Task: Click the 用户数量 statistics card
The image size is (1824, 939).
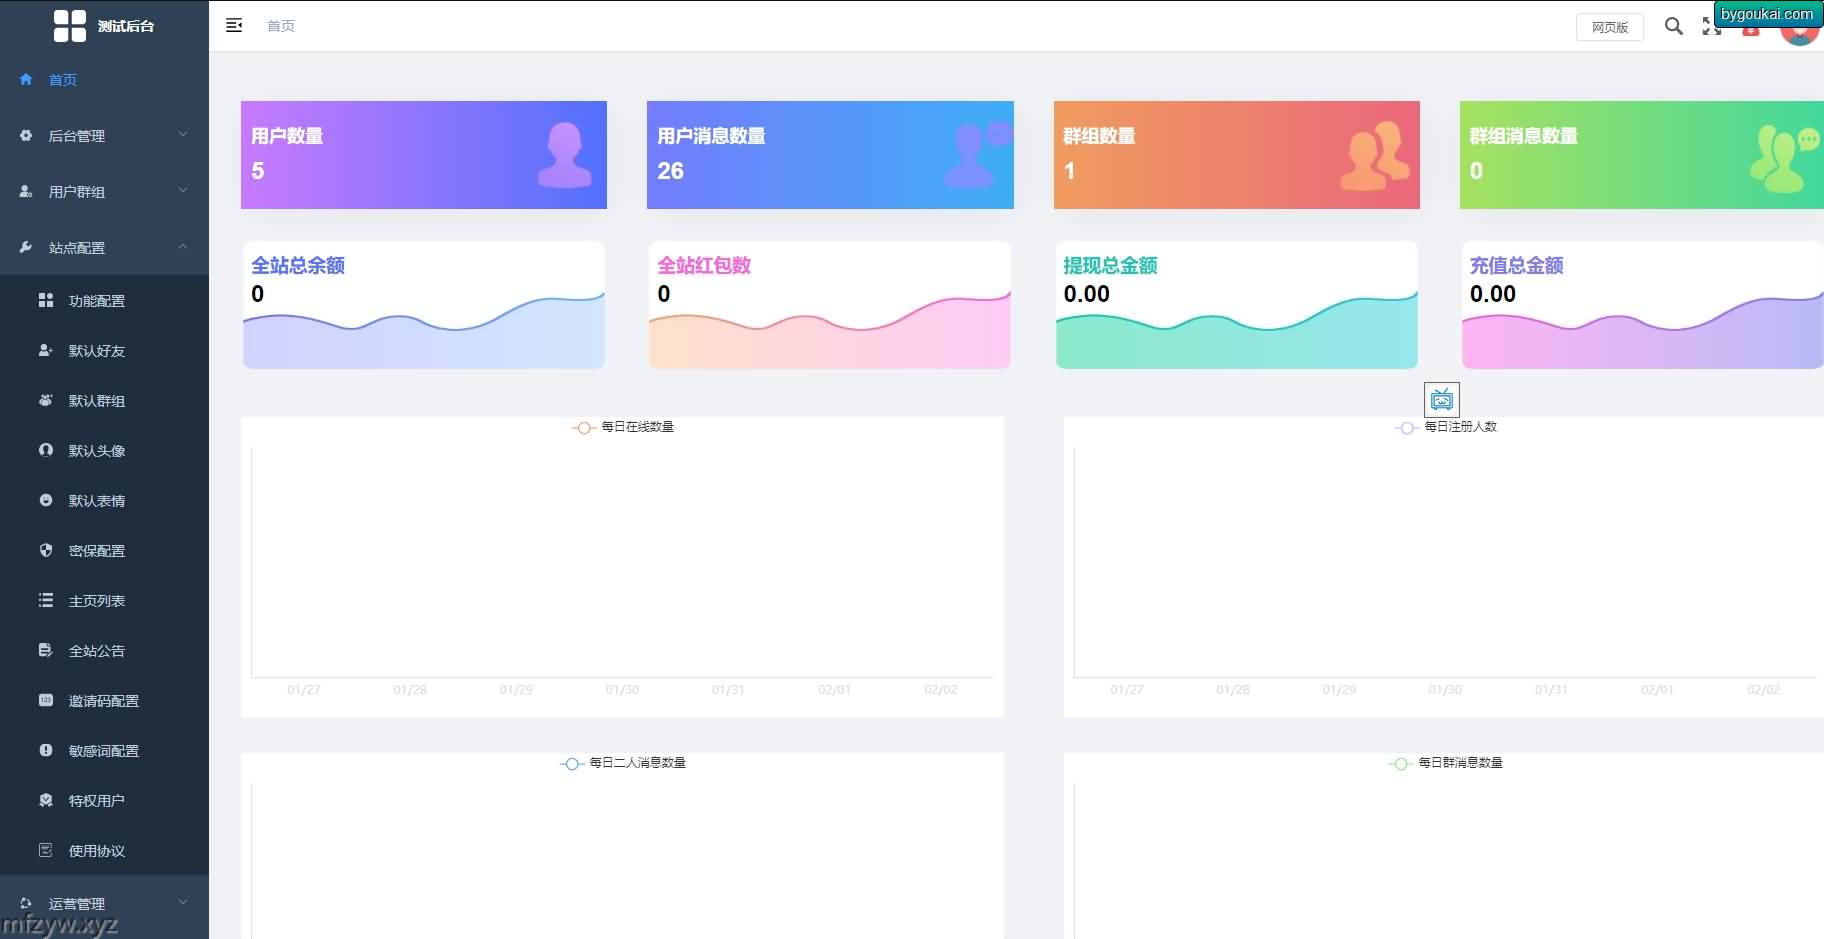Action: [x=424, y=155]
